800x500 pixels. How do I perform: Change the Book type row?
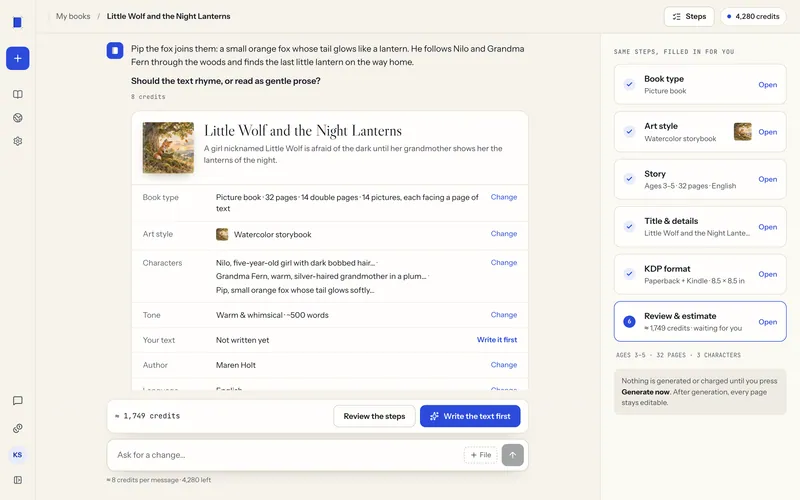504,197
